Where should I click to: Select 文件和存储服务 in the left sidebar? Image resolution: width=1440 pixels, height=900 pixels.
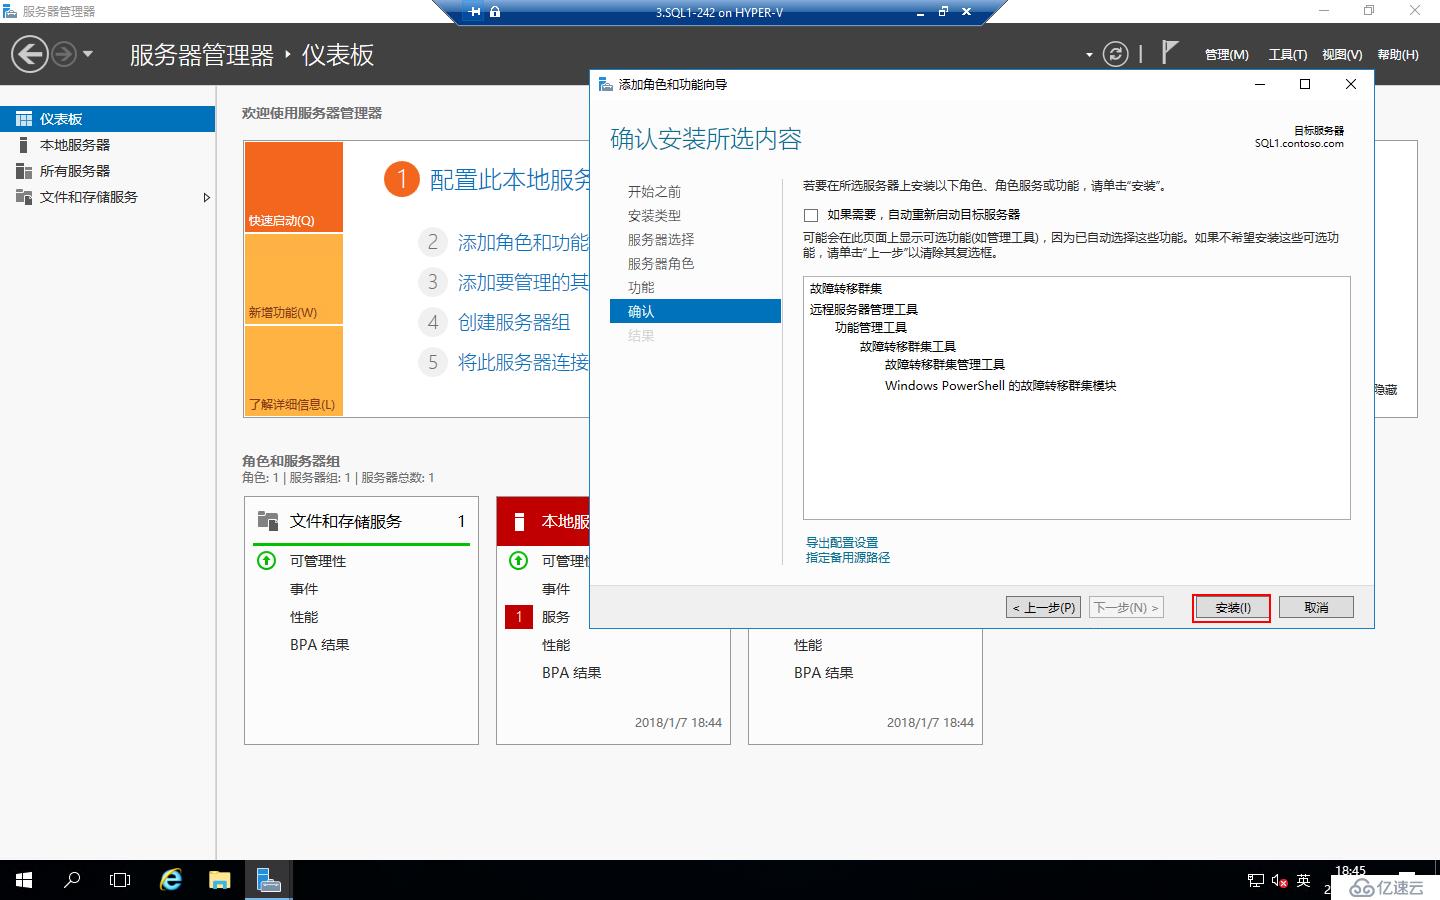click(107, 197)
